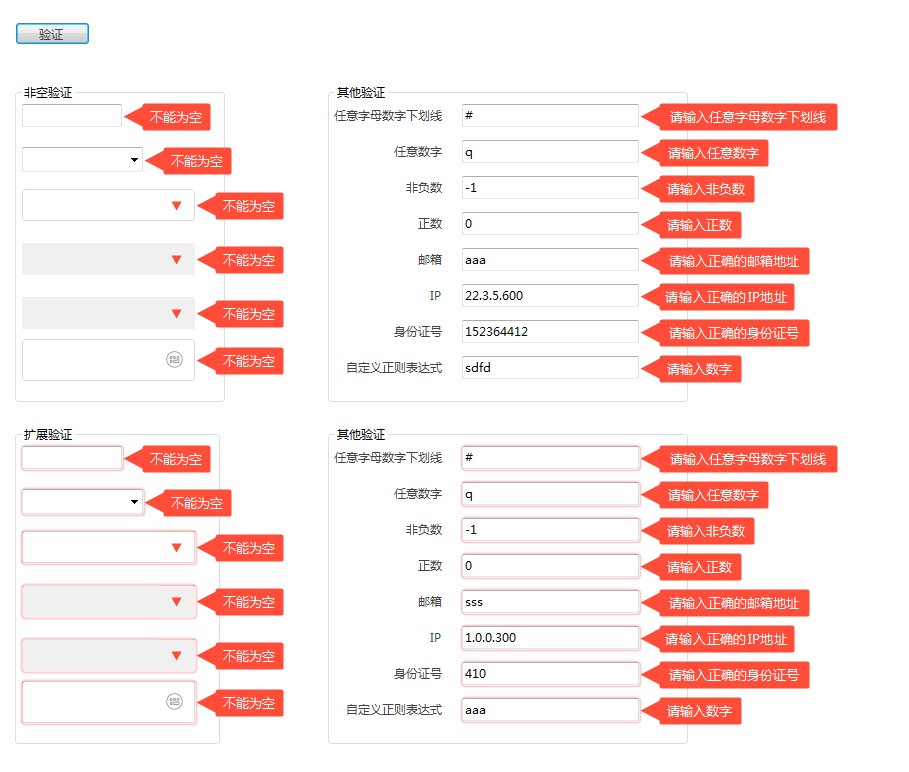Click upper 任意字母数字下划线 field containing #

tap(550, 115)
